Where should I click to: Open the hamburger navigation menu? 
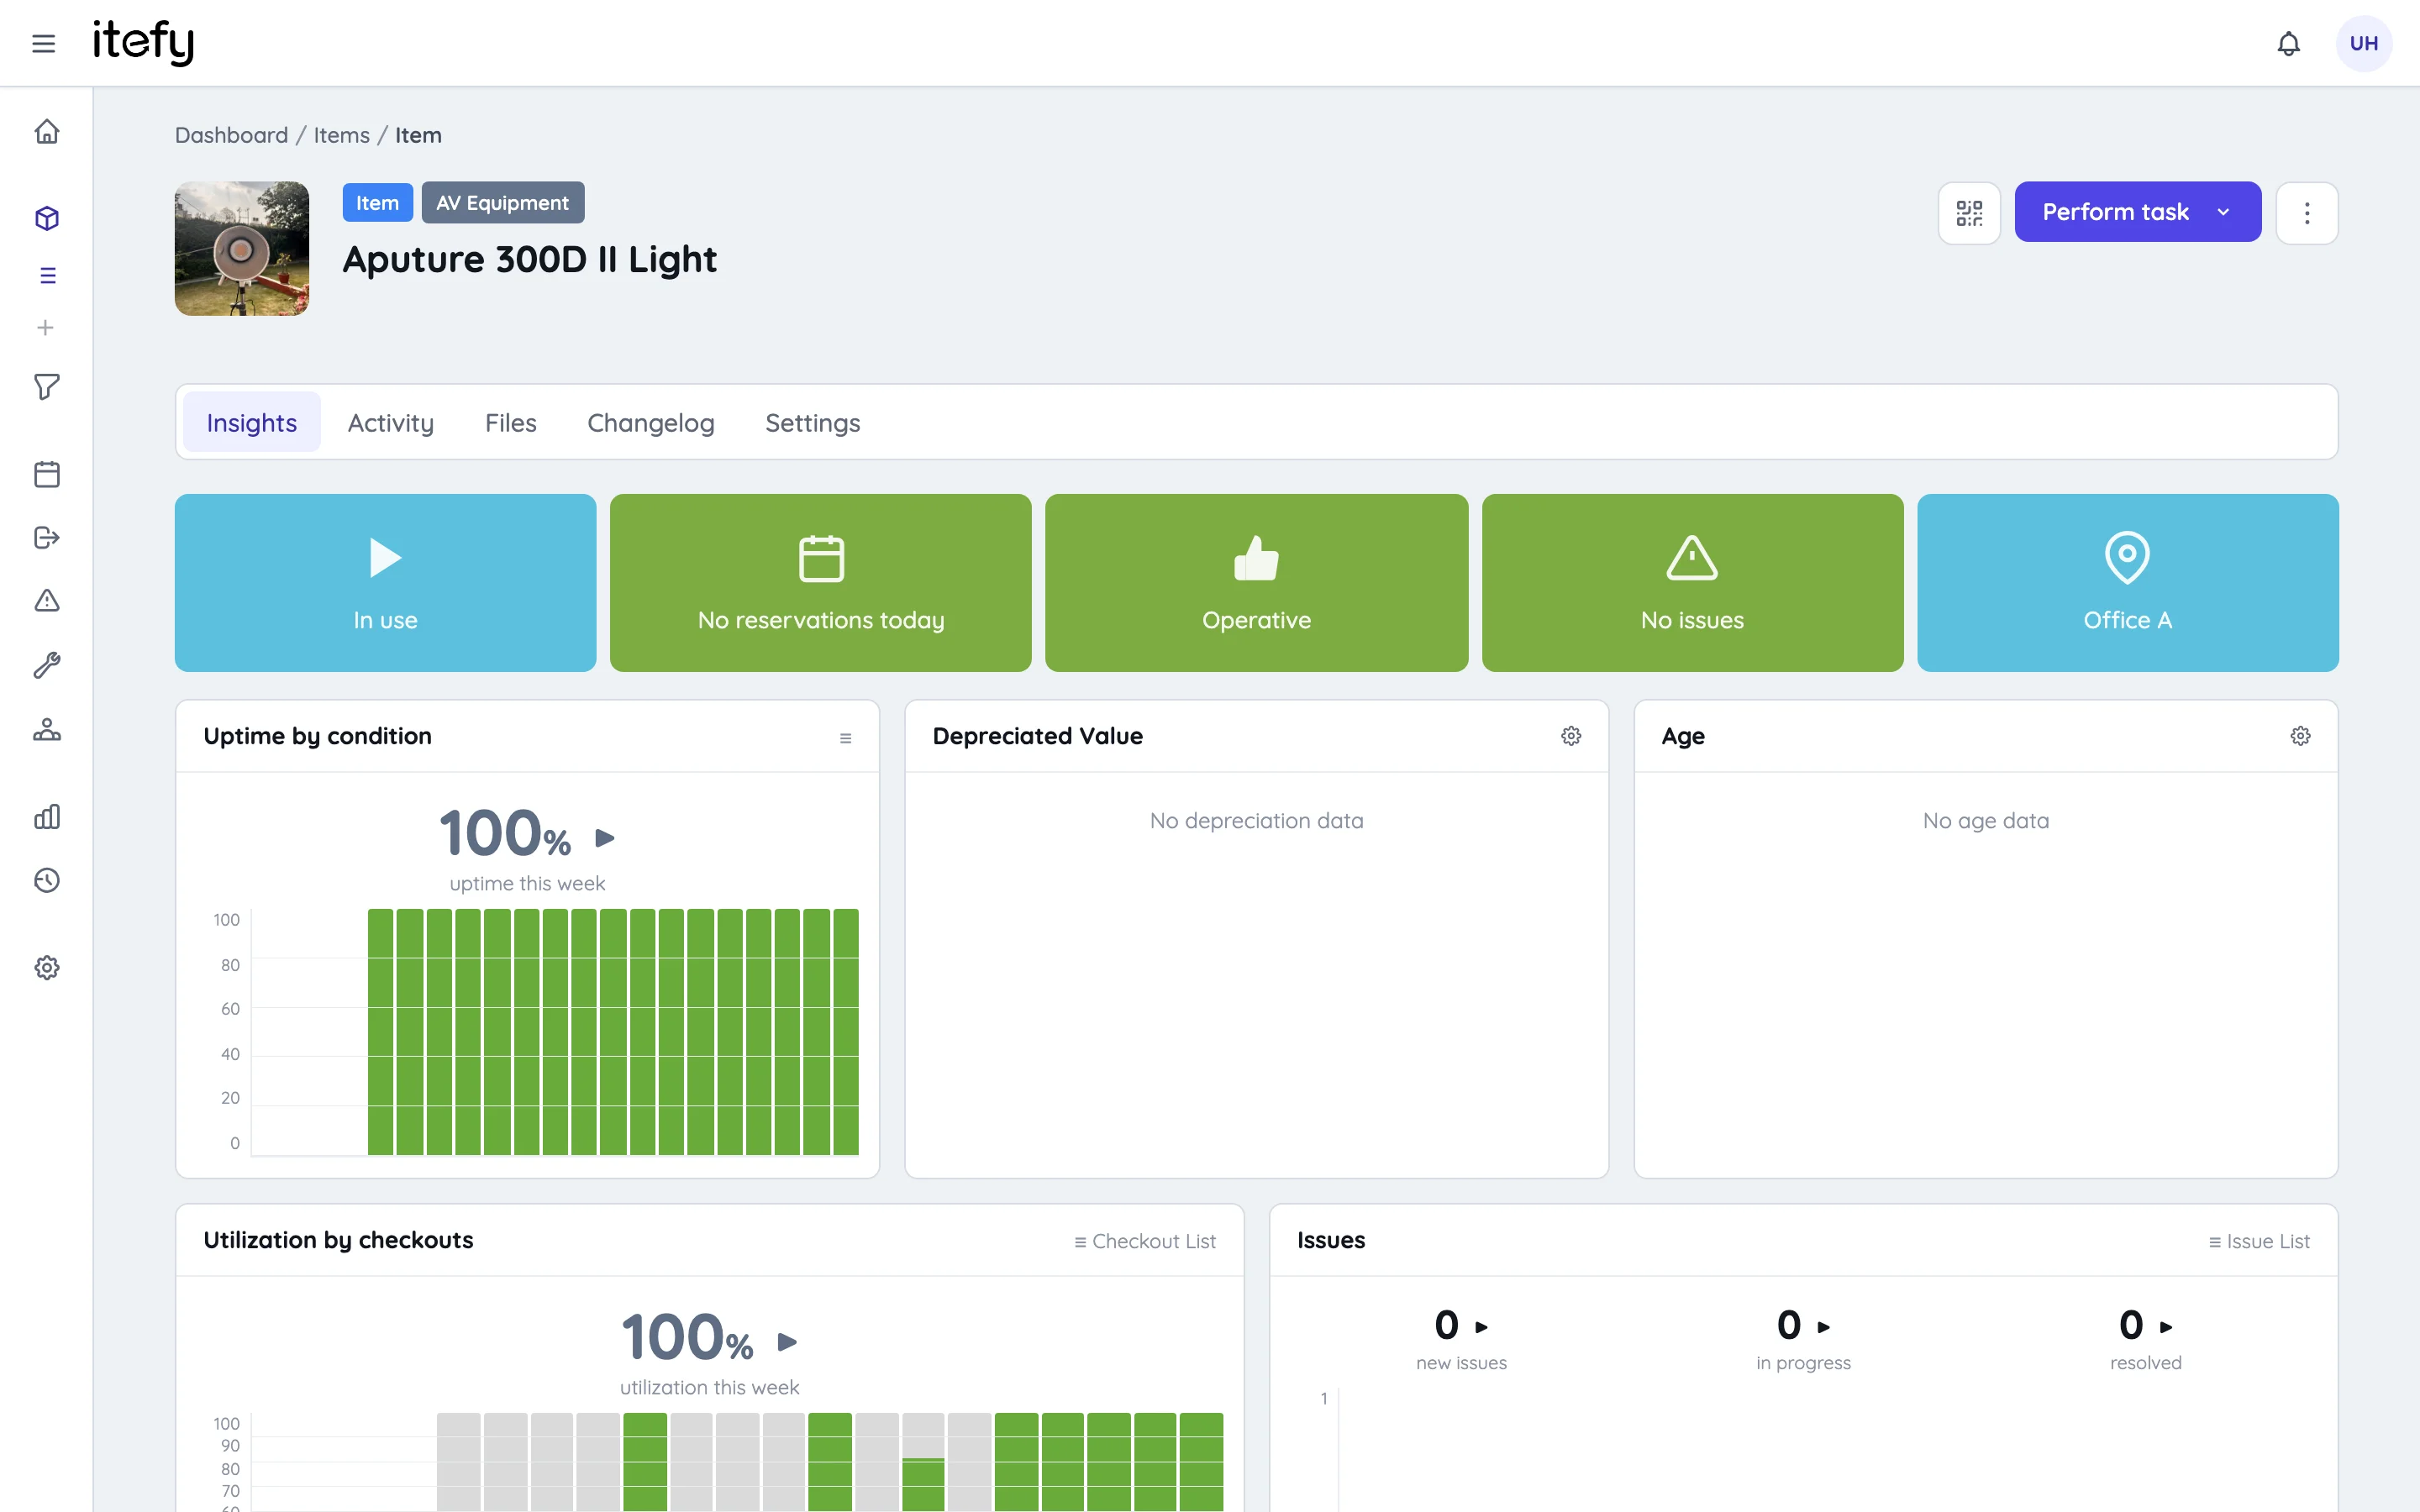click(43, 43)
